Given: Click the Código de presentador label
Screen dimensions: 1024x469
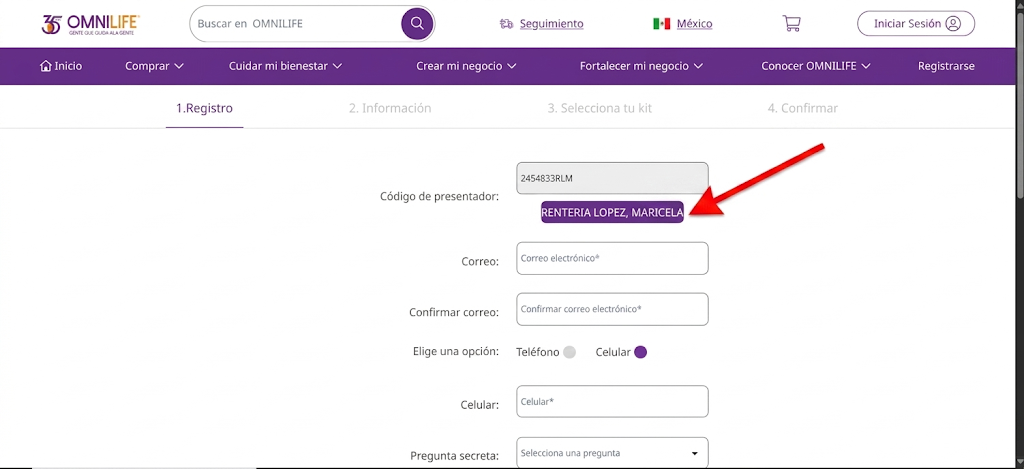Looking at the screenshot, I should pyautogui.click(x=440, y=196).
